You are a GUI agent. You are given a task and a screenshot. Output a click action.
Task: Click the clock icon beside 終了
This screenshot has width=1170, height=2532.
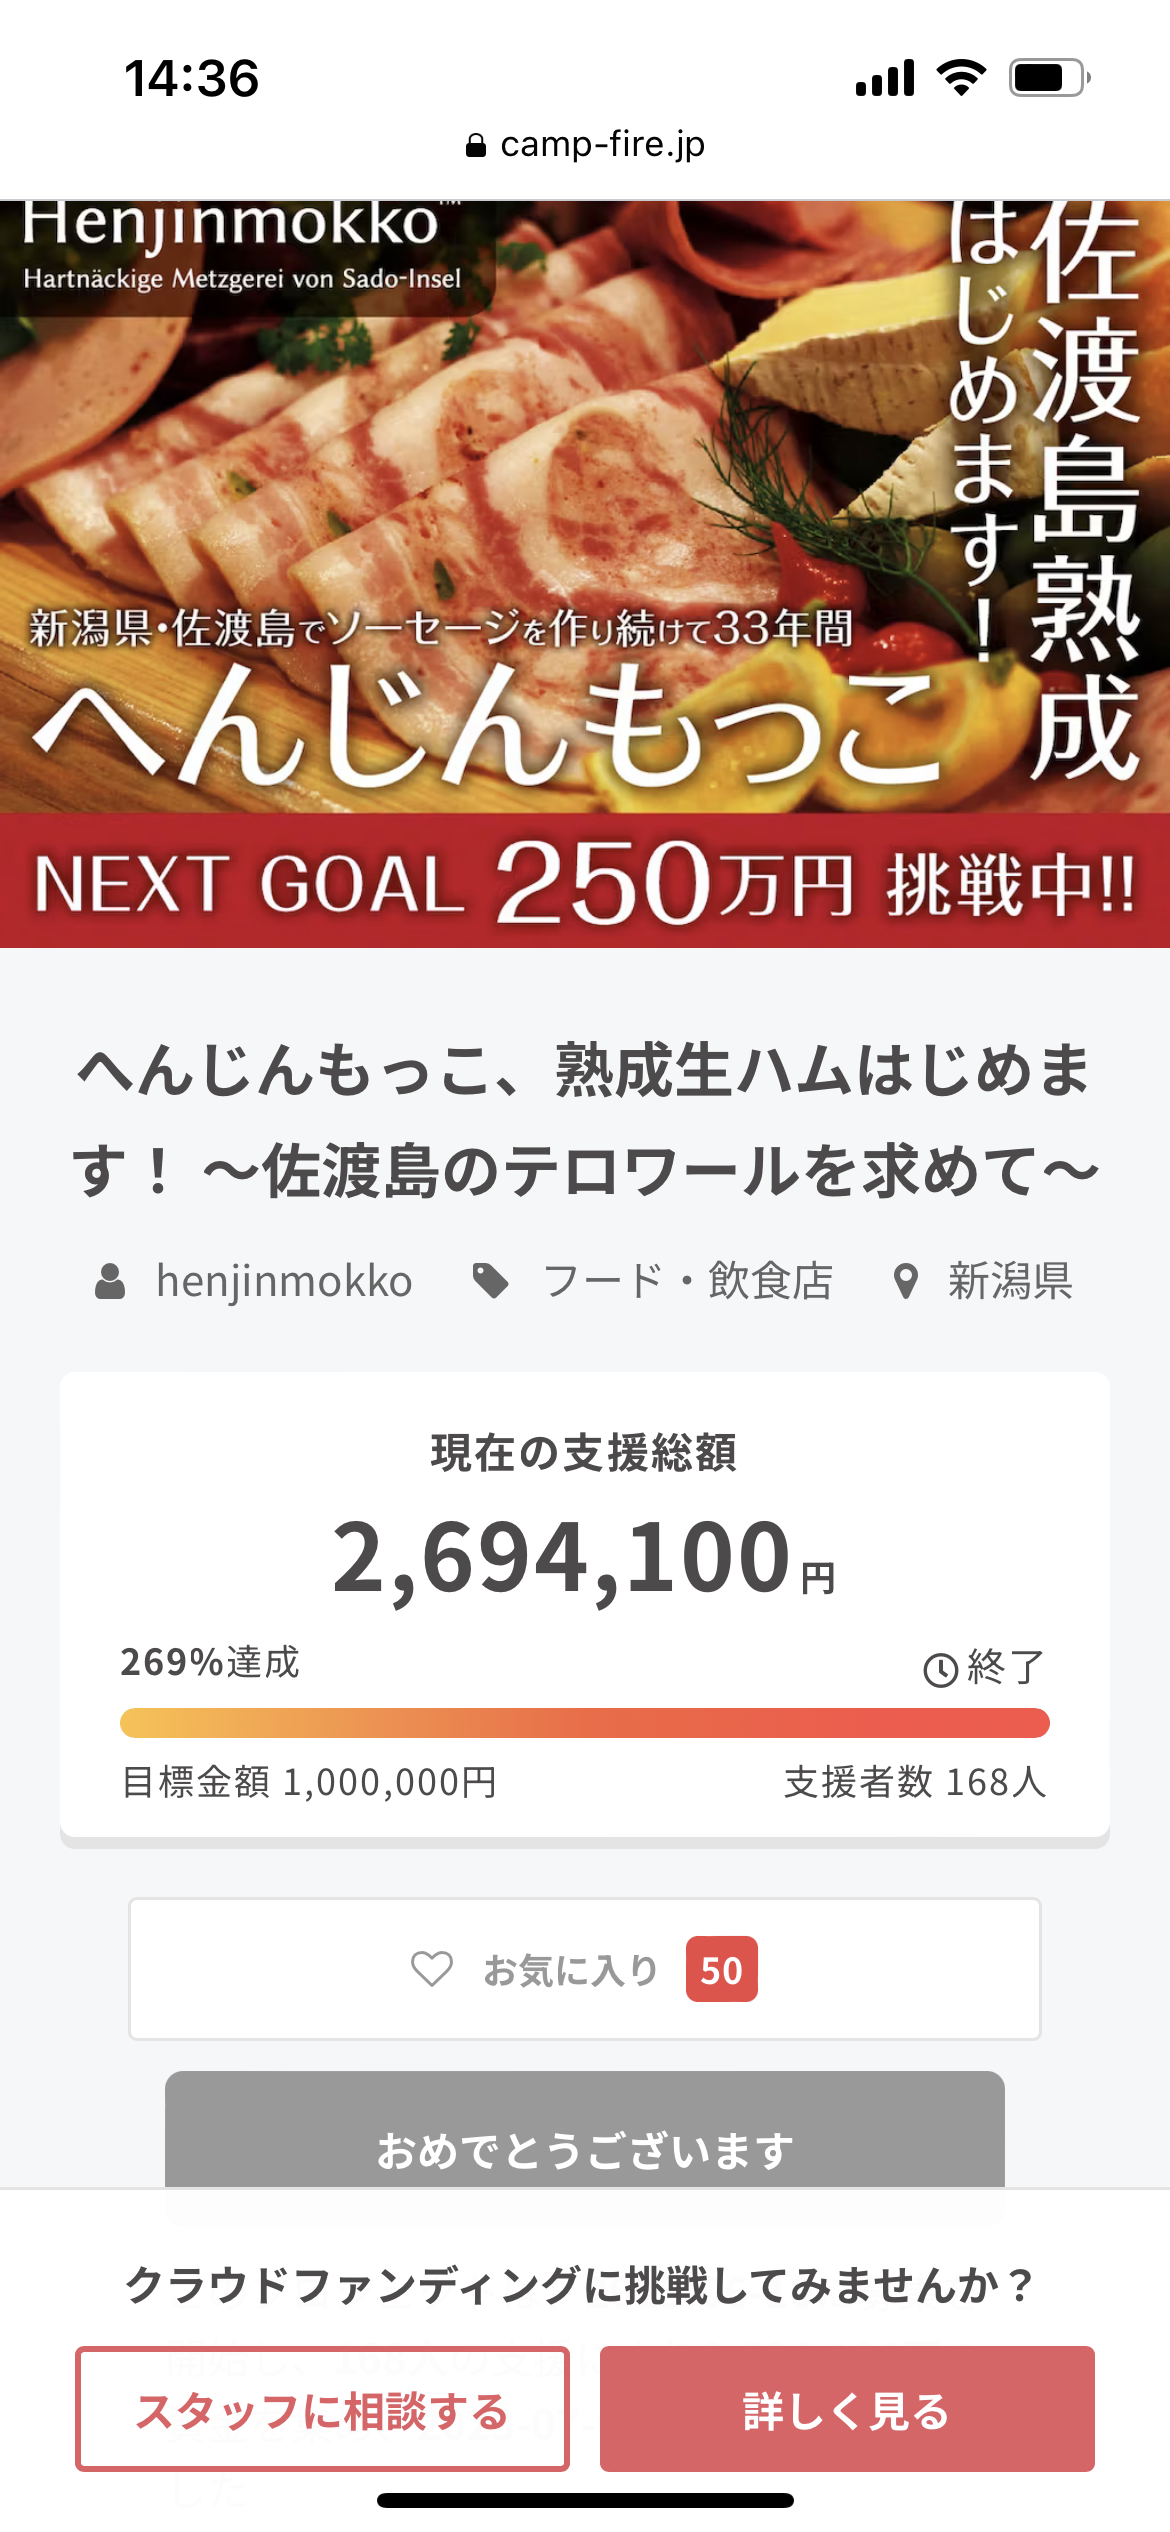point(940,1669)
